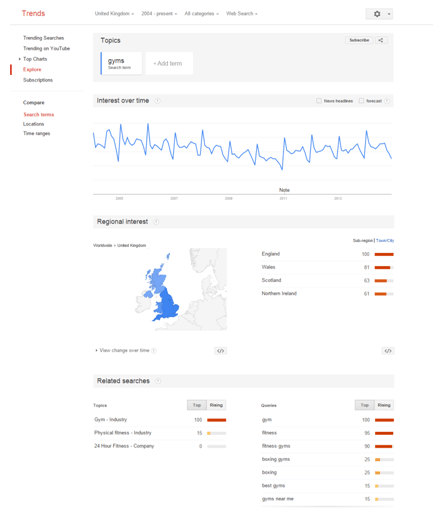
Task: Open the United Kingdom location dropdown
Action: click(x=114, y=14)
